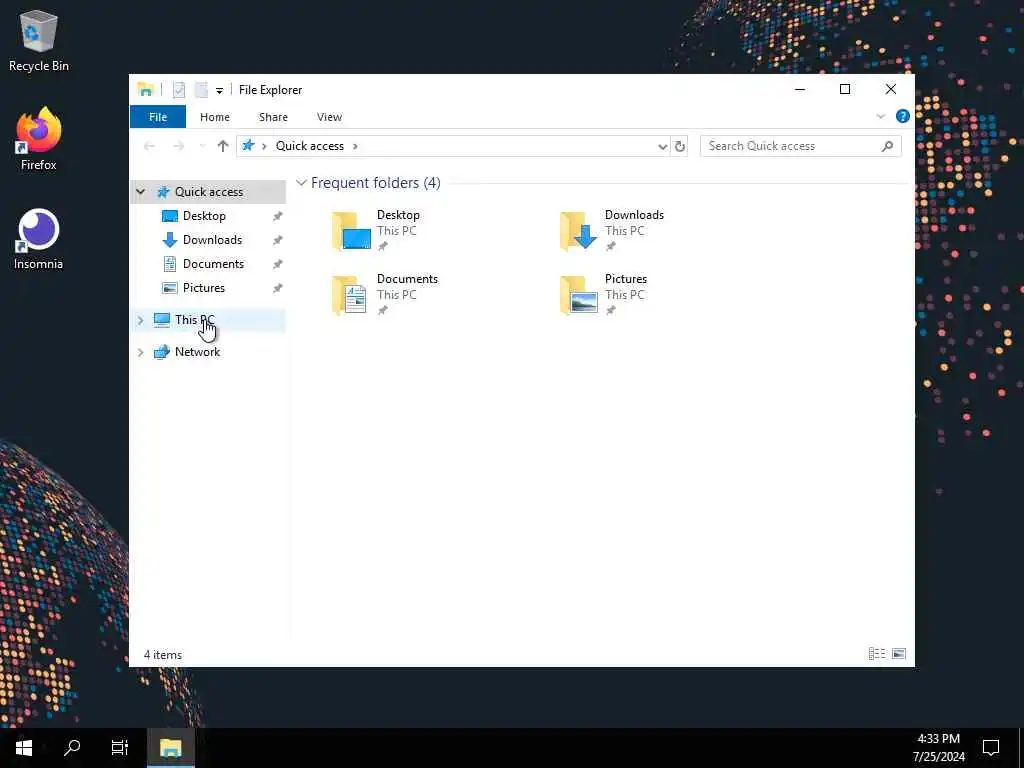This screenshot has height=768, width=1024.
Task: Open taskbar Search
Action: pyautogui.click(x=72, y=748)
